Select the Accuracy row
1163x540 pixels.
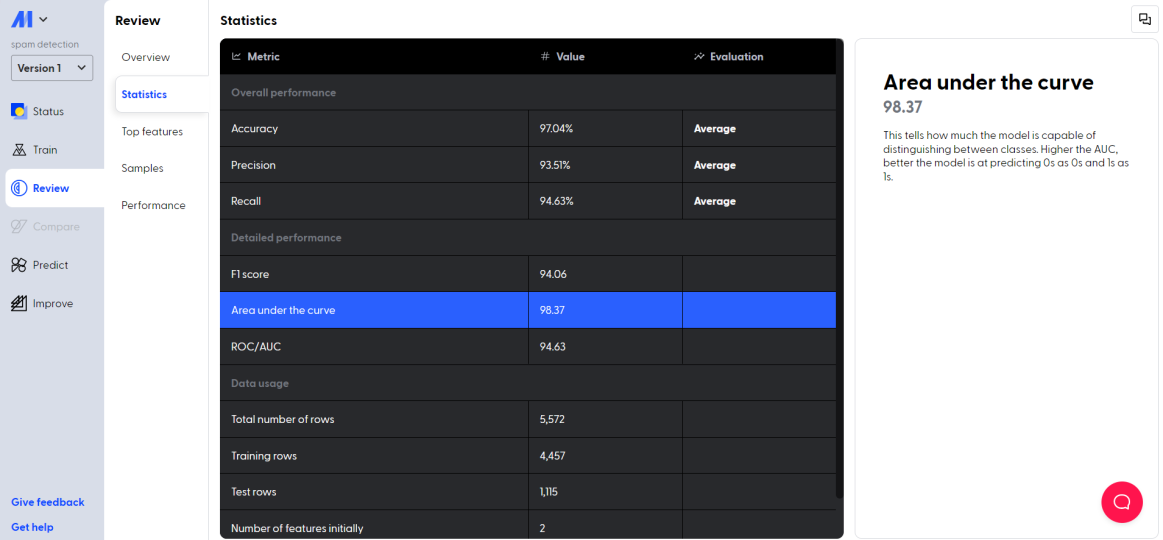pos(528,128)
